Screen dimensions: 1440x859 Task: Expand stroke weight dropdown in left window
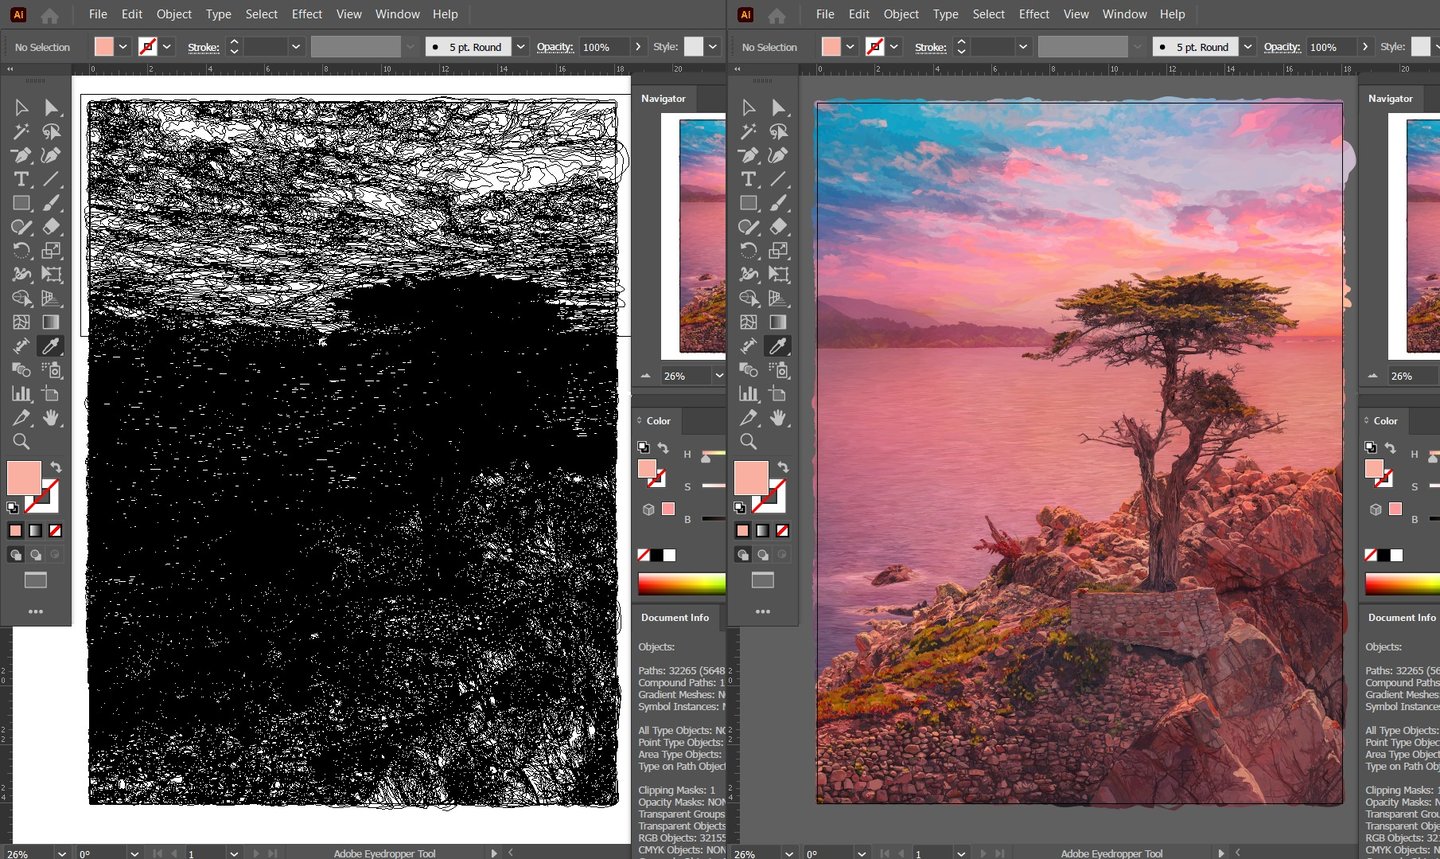296,47
